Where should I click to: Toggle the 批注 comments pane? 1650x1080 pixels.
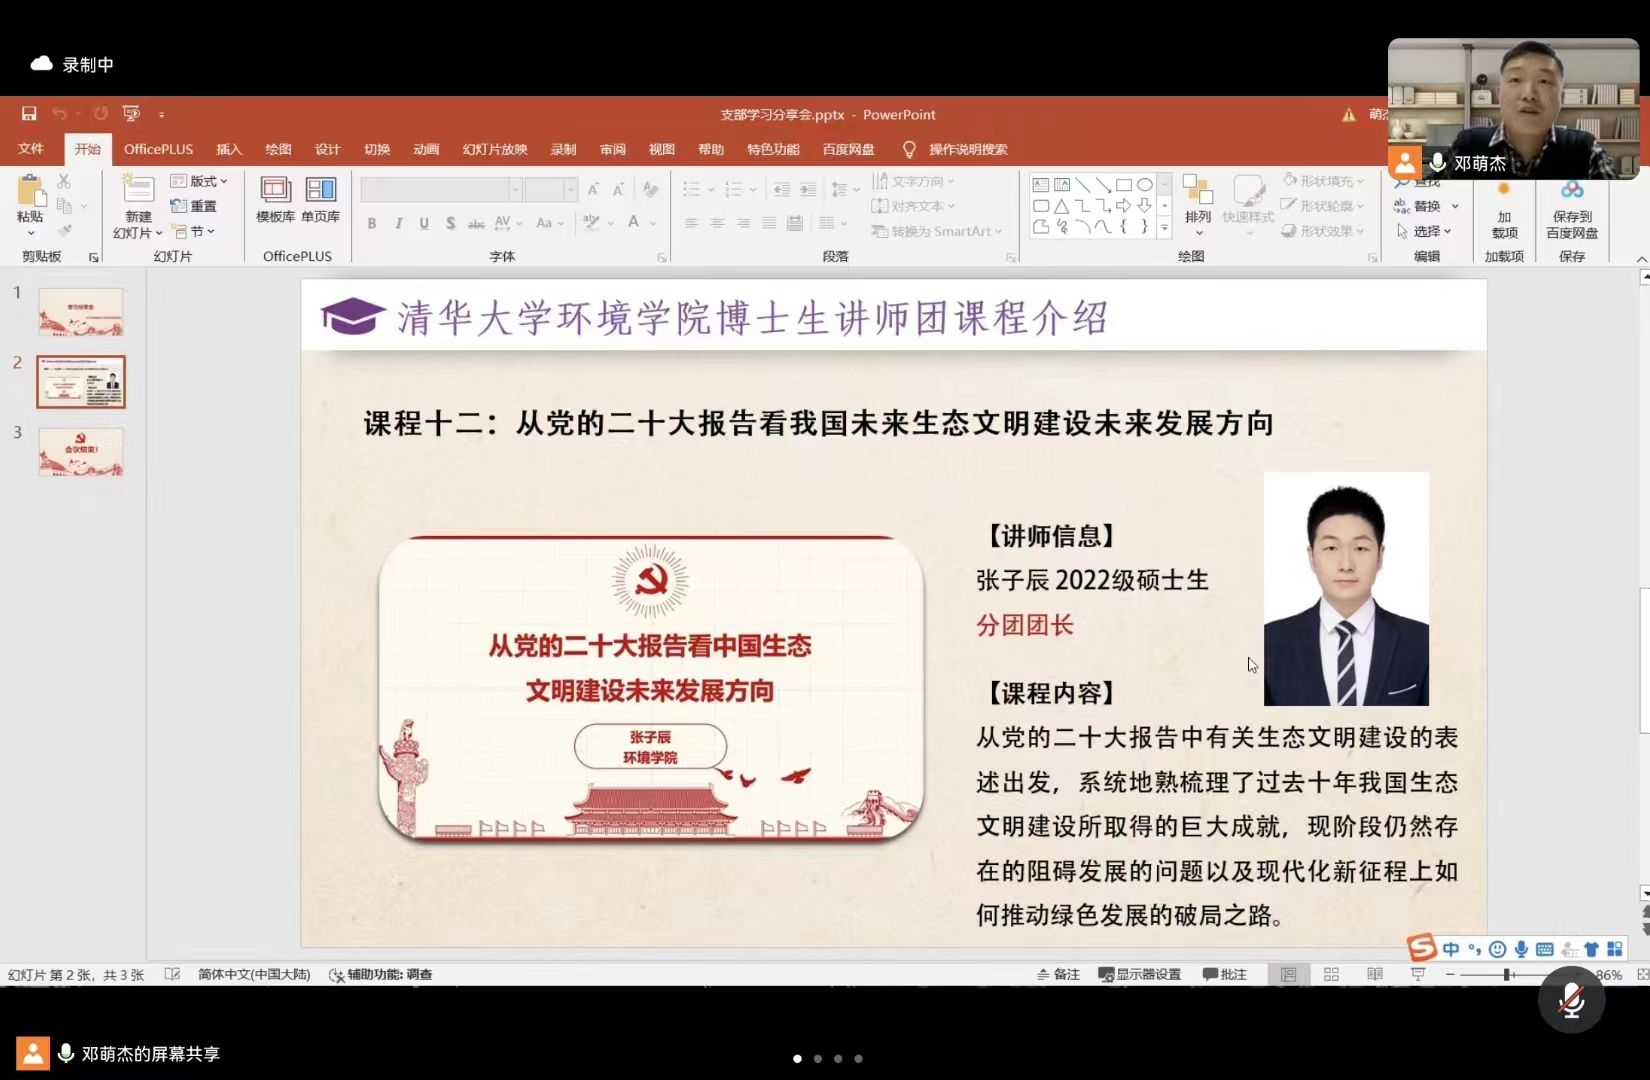tap(1225, 974)
